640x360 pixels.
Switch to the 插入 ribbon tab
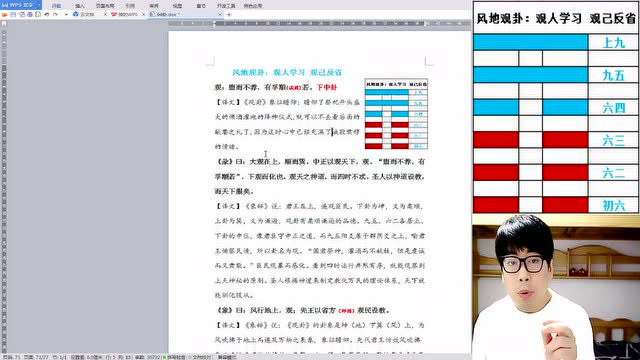[80, 6]
